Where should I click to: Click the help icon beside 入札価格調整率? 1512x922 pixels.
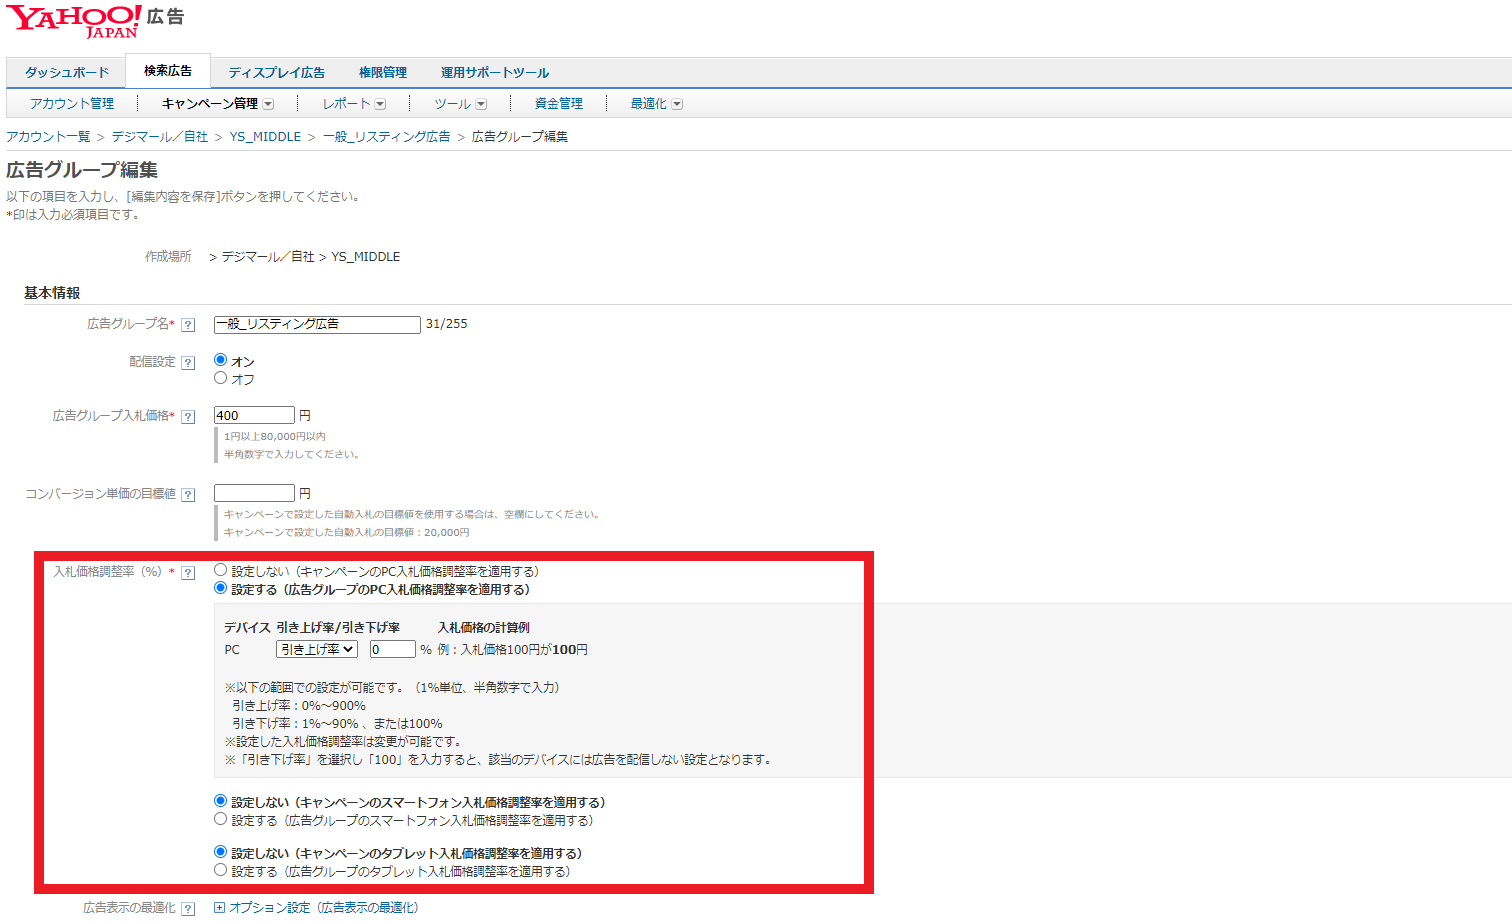click(x=188, y=573)
